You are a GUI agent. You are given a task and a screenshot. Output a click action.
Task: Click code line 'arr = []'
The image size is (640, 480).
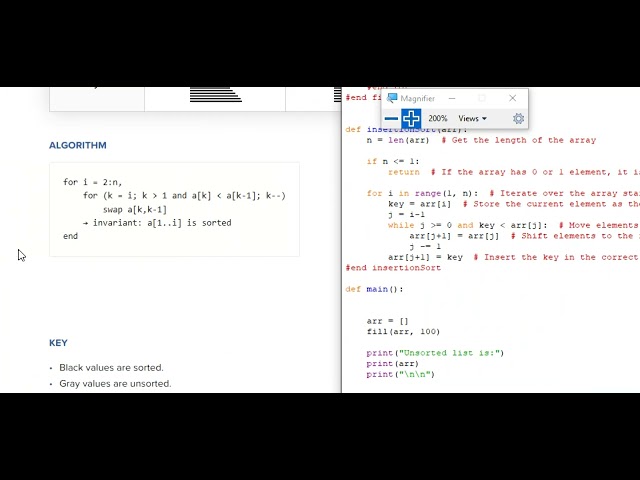[x=387, y=321]
